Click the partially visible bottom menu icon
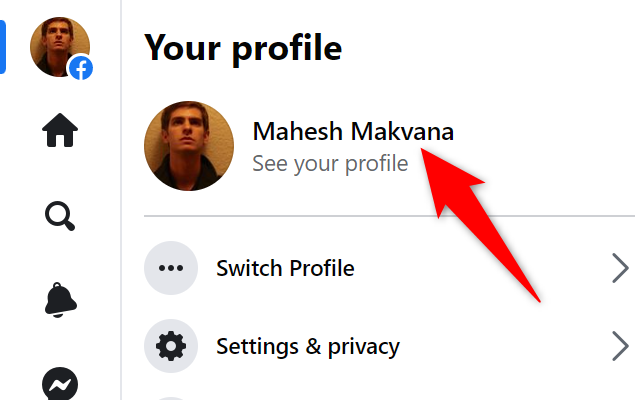The width and height of the screenshot is (635, 400). coord(171,396)
